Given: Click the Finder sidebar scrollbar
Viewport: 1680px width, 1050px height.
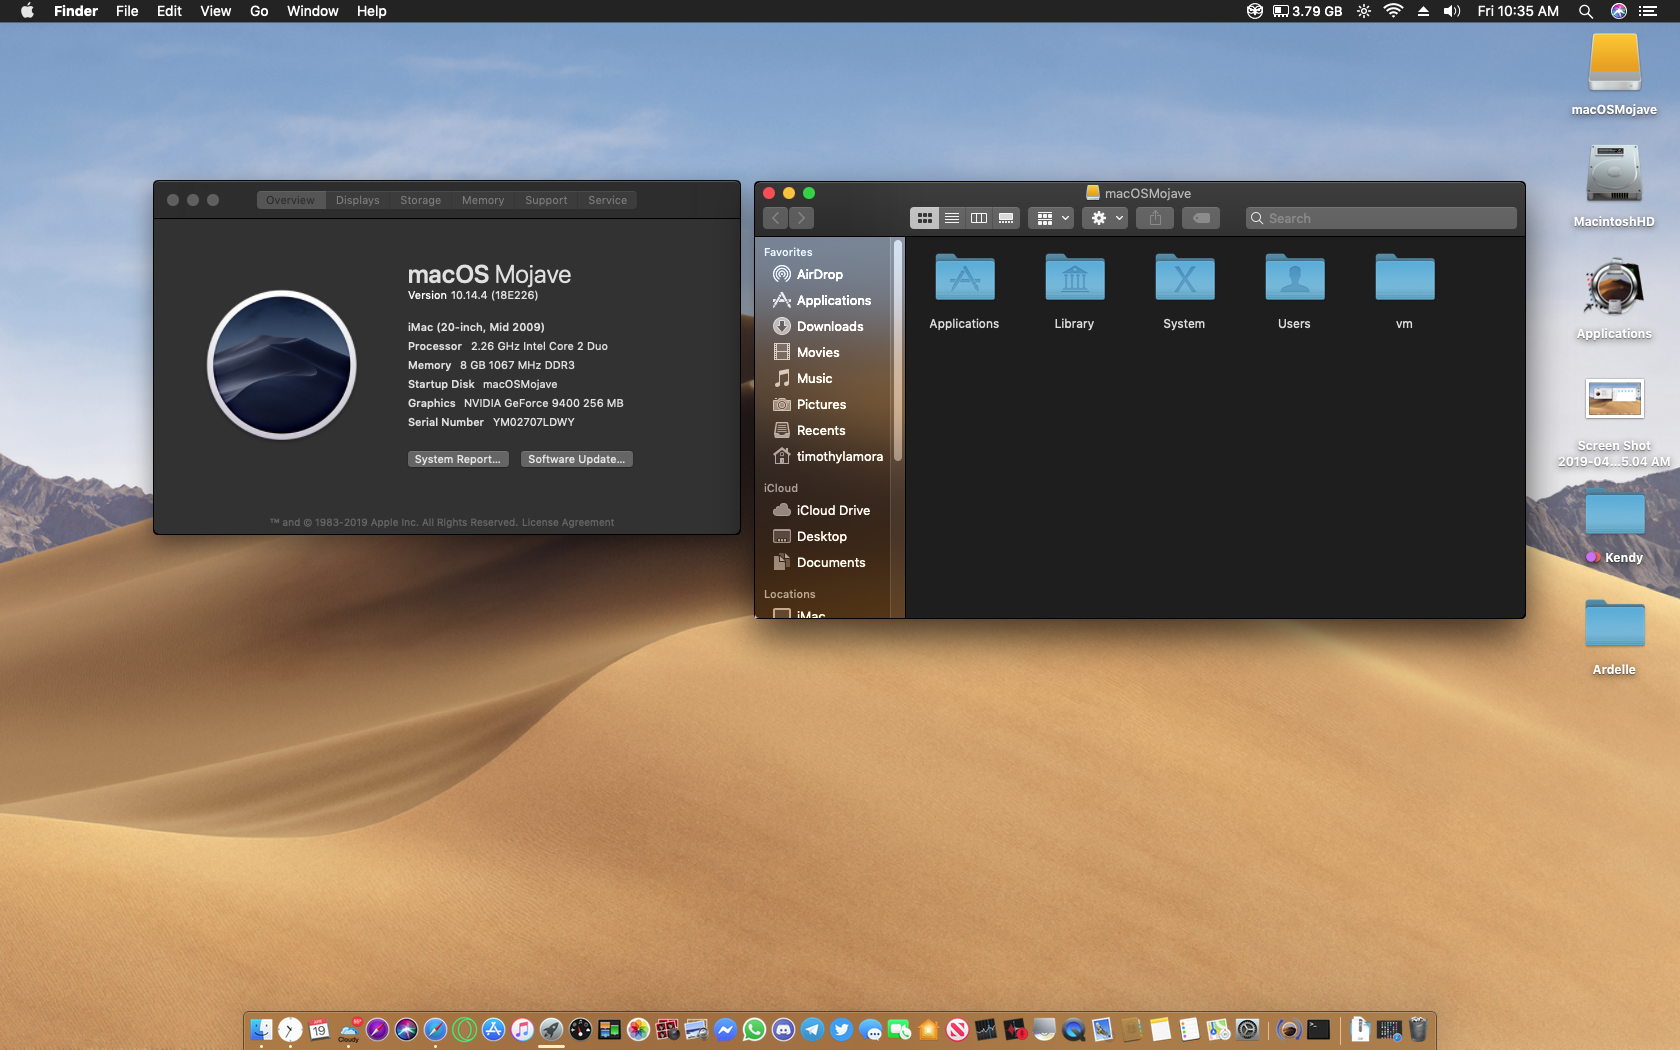Looking at the screenshot, I should pyautogui.click(x=898, y=350).
